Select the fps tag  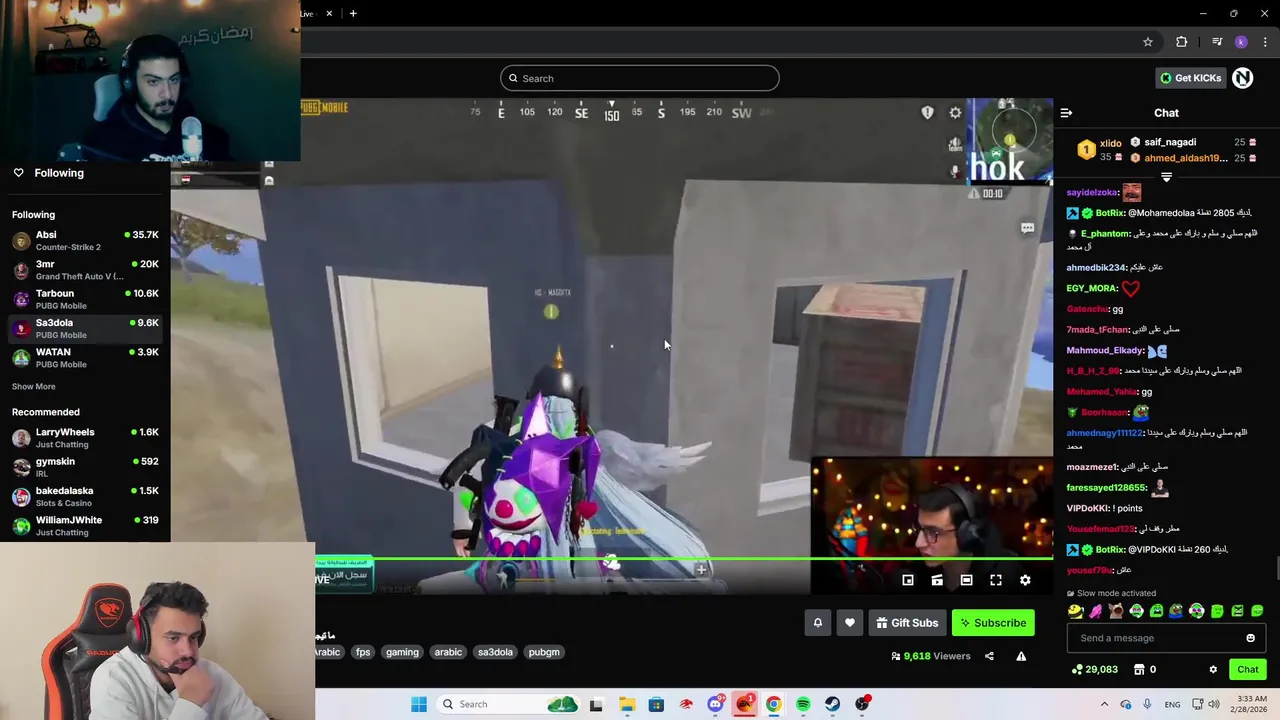coord(363,652)
